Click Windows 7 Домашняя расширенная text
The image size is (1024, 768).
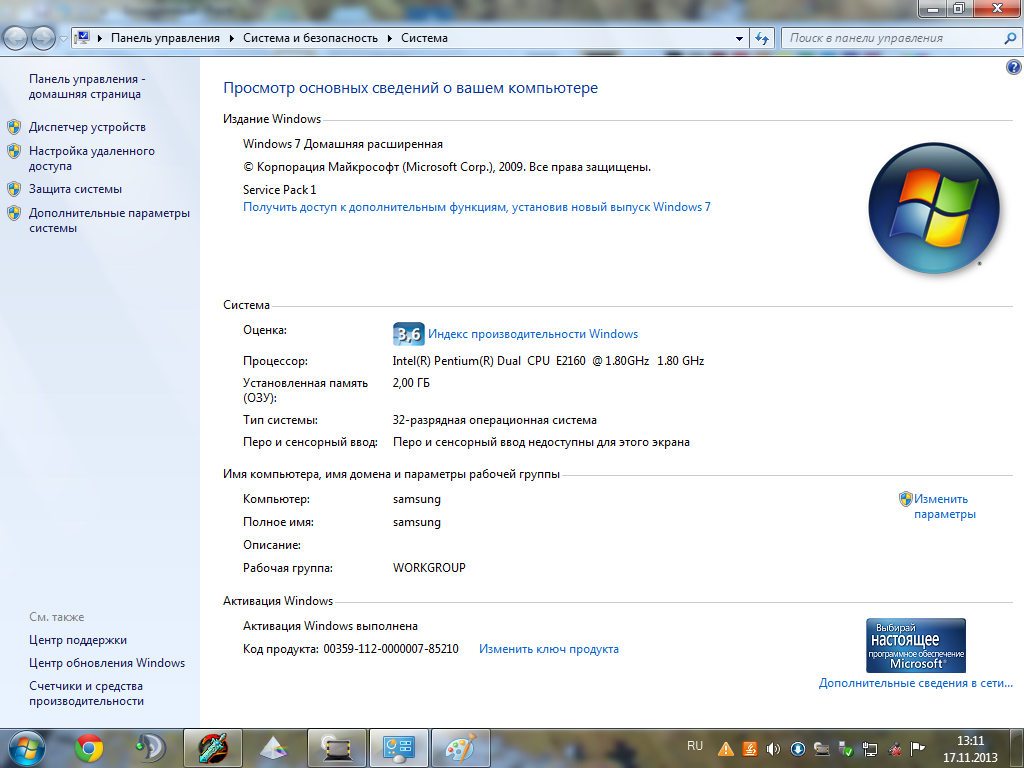(x=343, y=144)
